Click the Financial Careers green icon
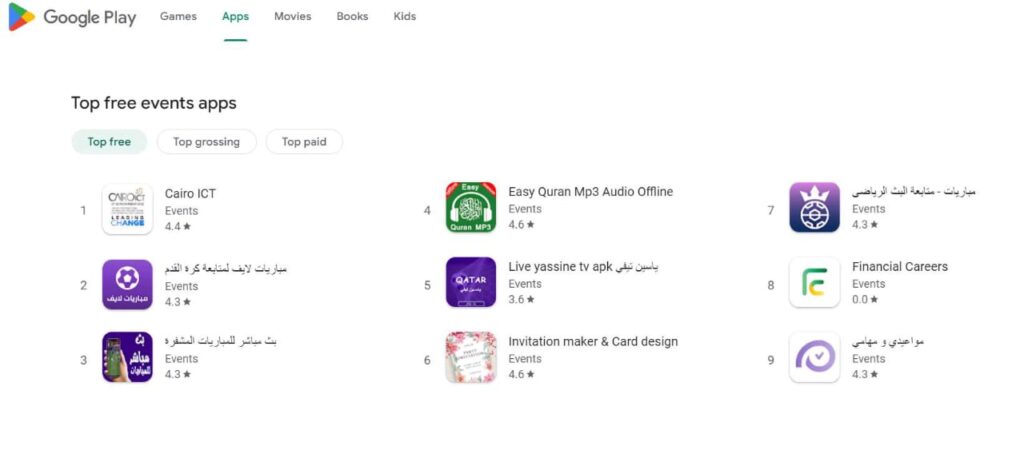This screenshot has width=1024, height=458. click(x=814, y=282)
